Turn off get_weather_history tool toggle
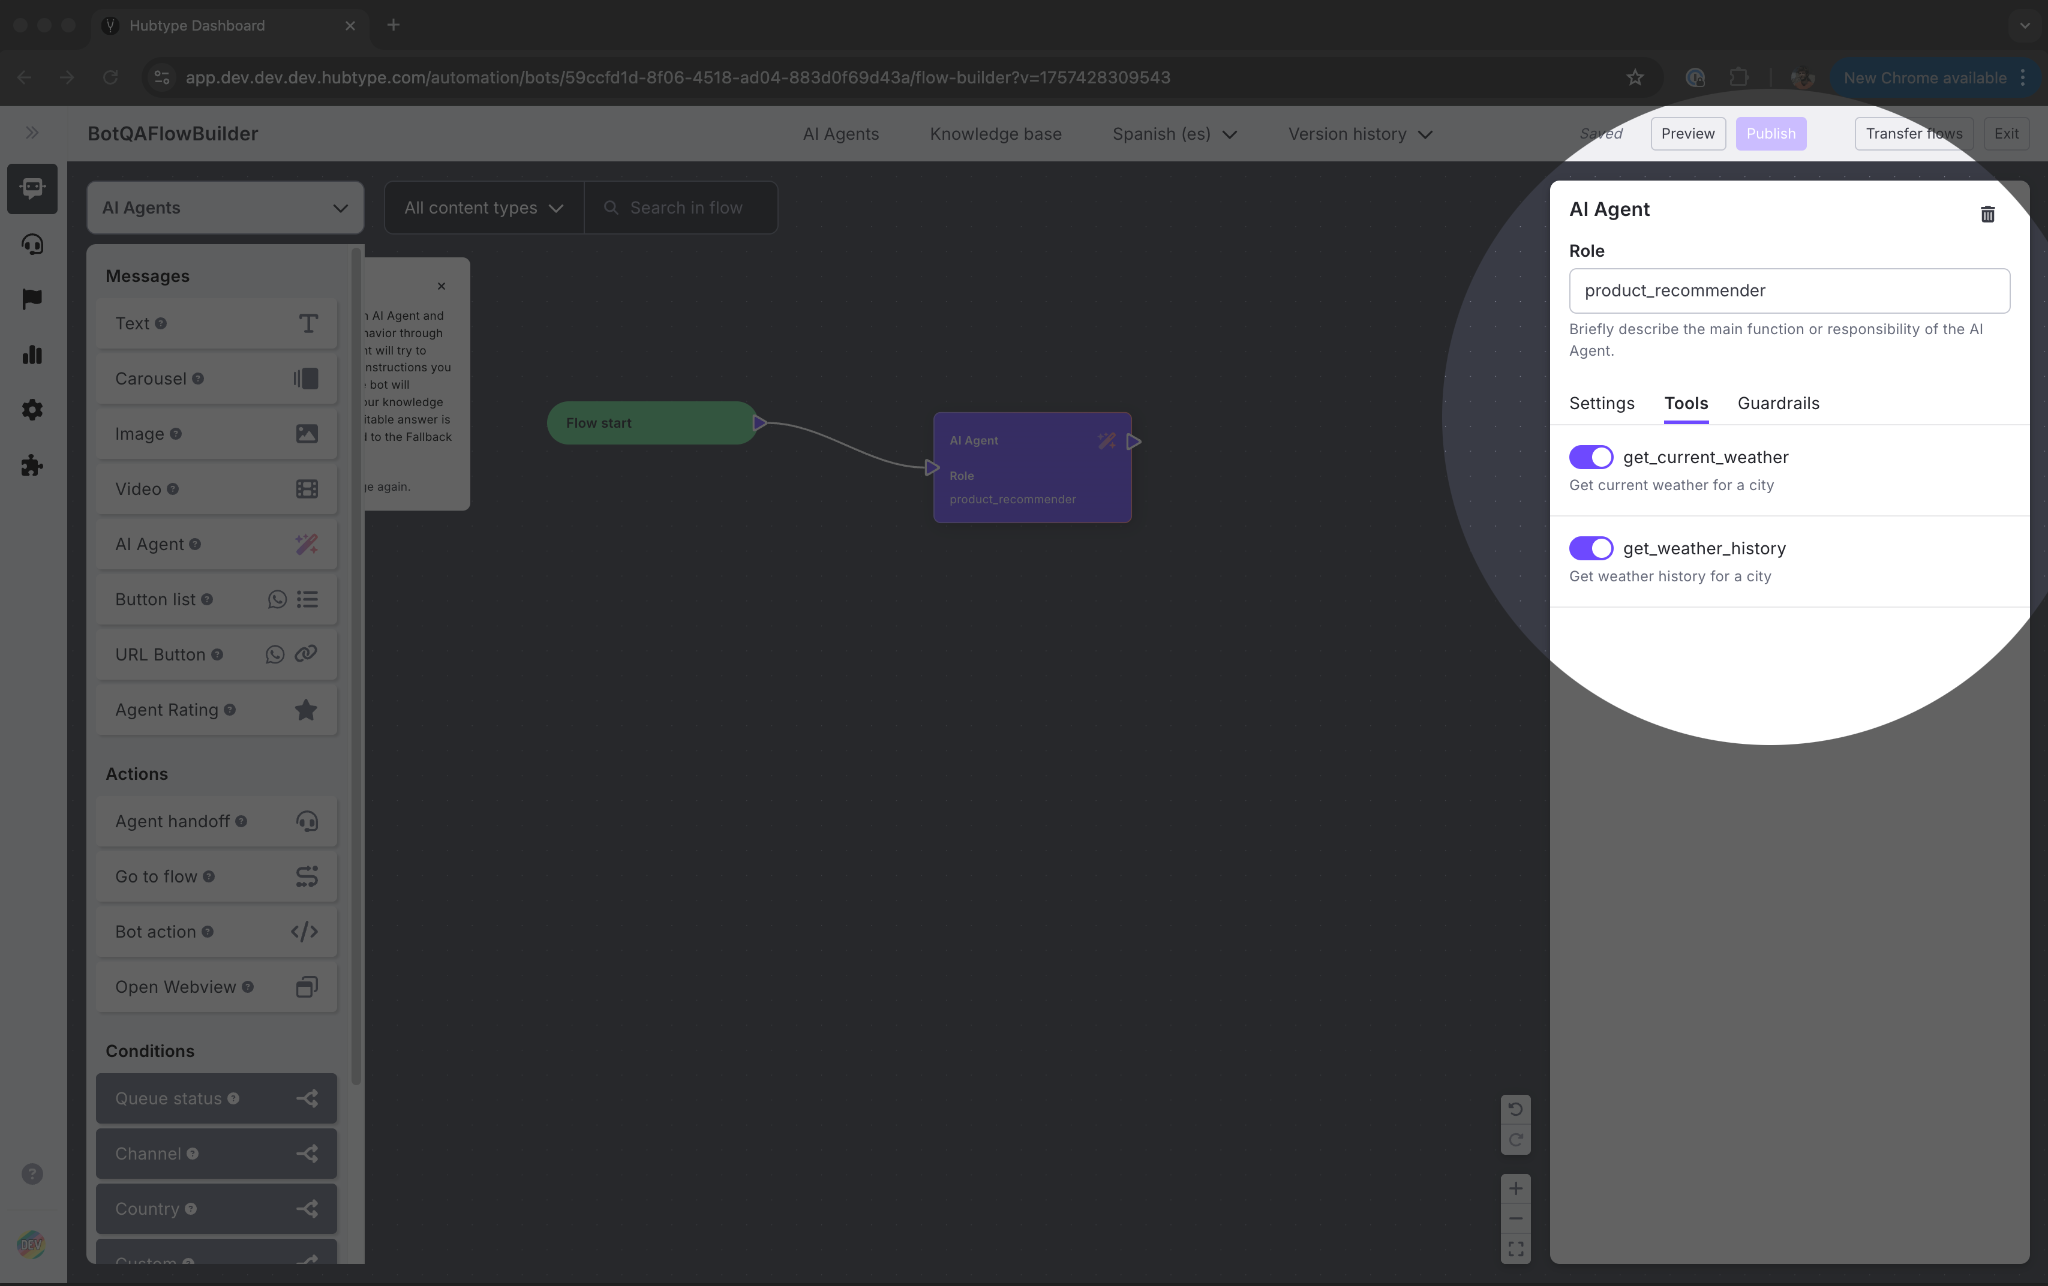The height and width of the screenshot is (1286, 2048). (x=1590, y=548)
